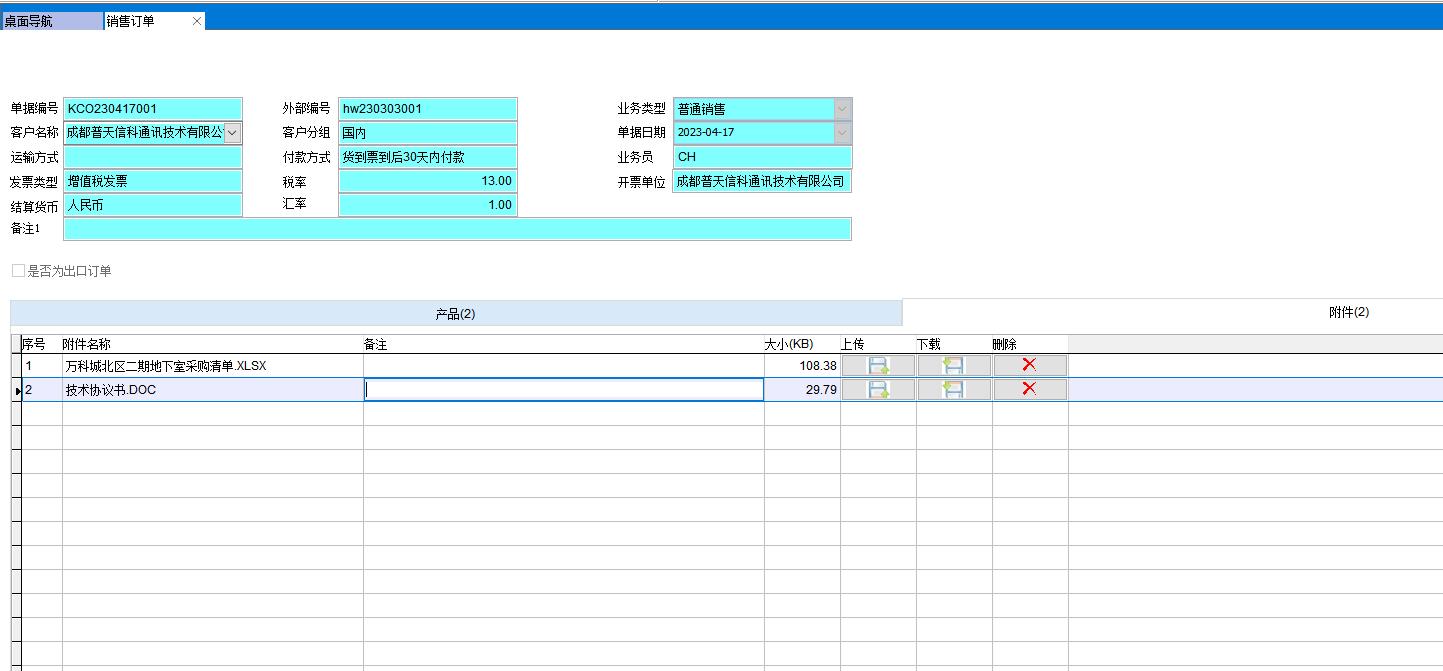The image size is (1443, 671).
Task: Open the 业务类型 dropdown
Action: [842, 108]
